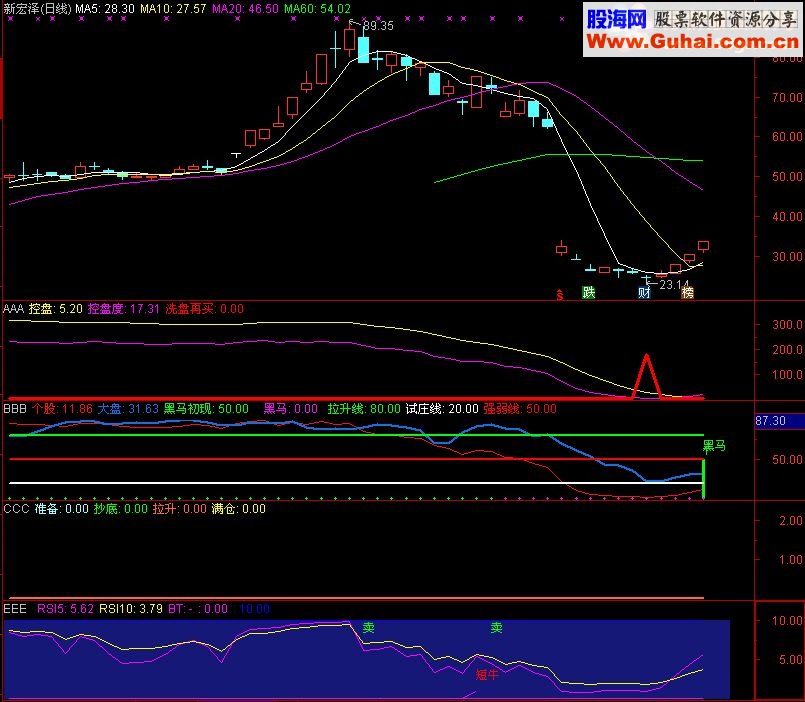
Task: Select the AAA indicator name
Action: point(14,309)
